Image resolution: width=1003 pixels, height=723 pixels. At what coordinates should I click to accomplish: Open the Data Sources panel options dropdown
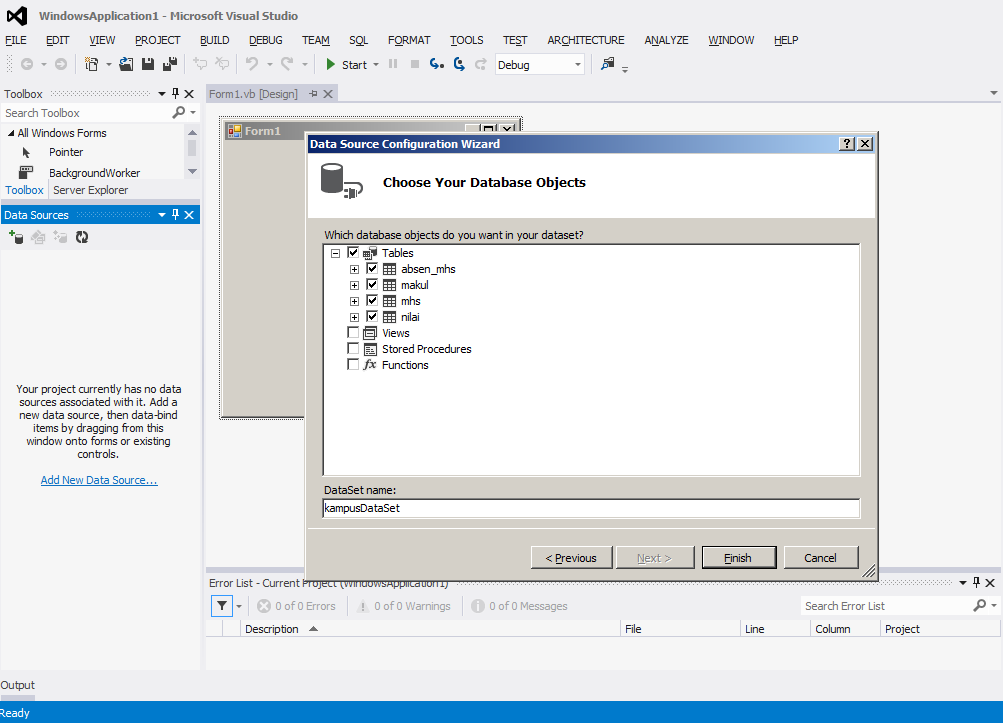(x=162, y=215)
